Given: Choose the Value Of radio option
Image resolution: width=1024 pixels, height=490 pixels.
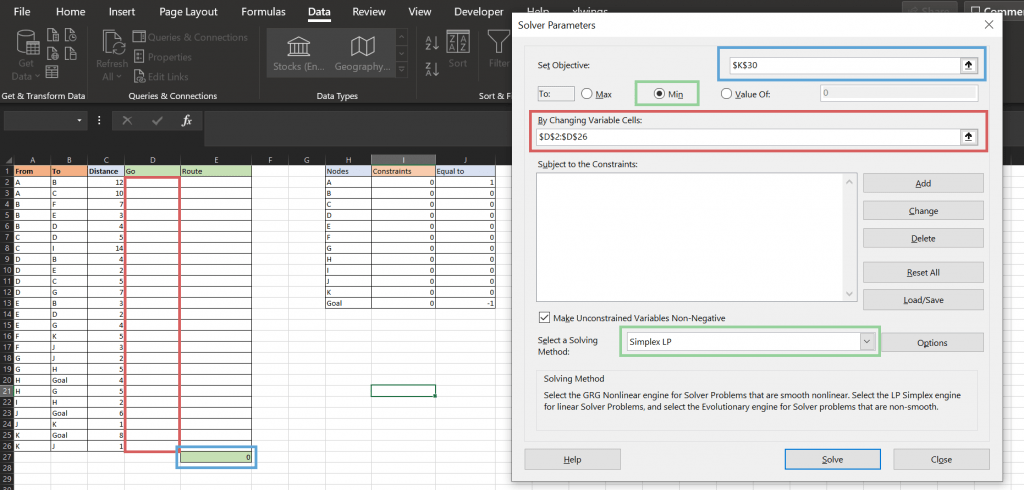Looking at the screenshot, I should click(x=727, y=94).
